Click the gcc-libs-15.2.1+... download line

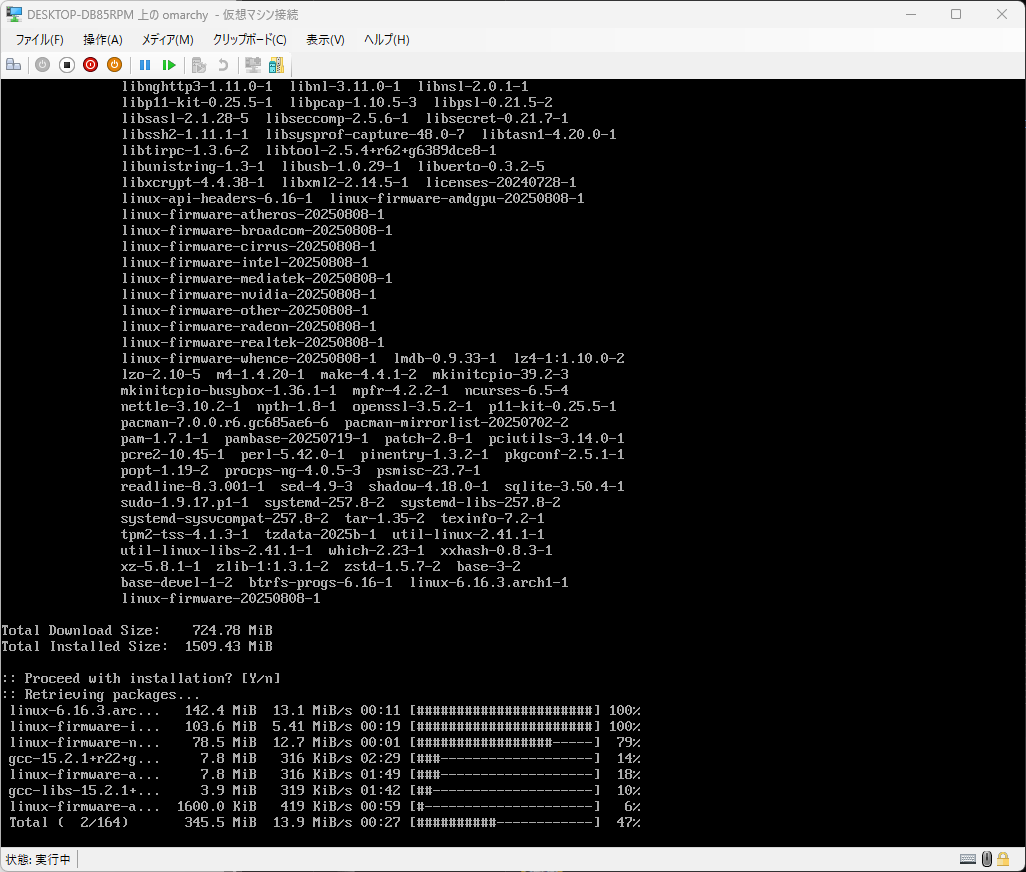click(325, 790)
